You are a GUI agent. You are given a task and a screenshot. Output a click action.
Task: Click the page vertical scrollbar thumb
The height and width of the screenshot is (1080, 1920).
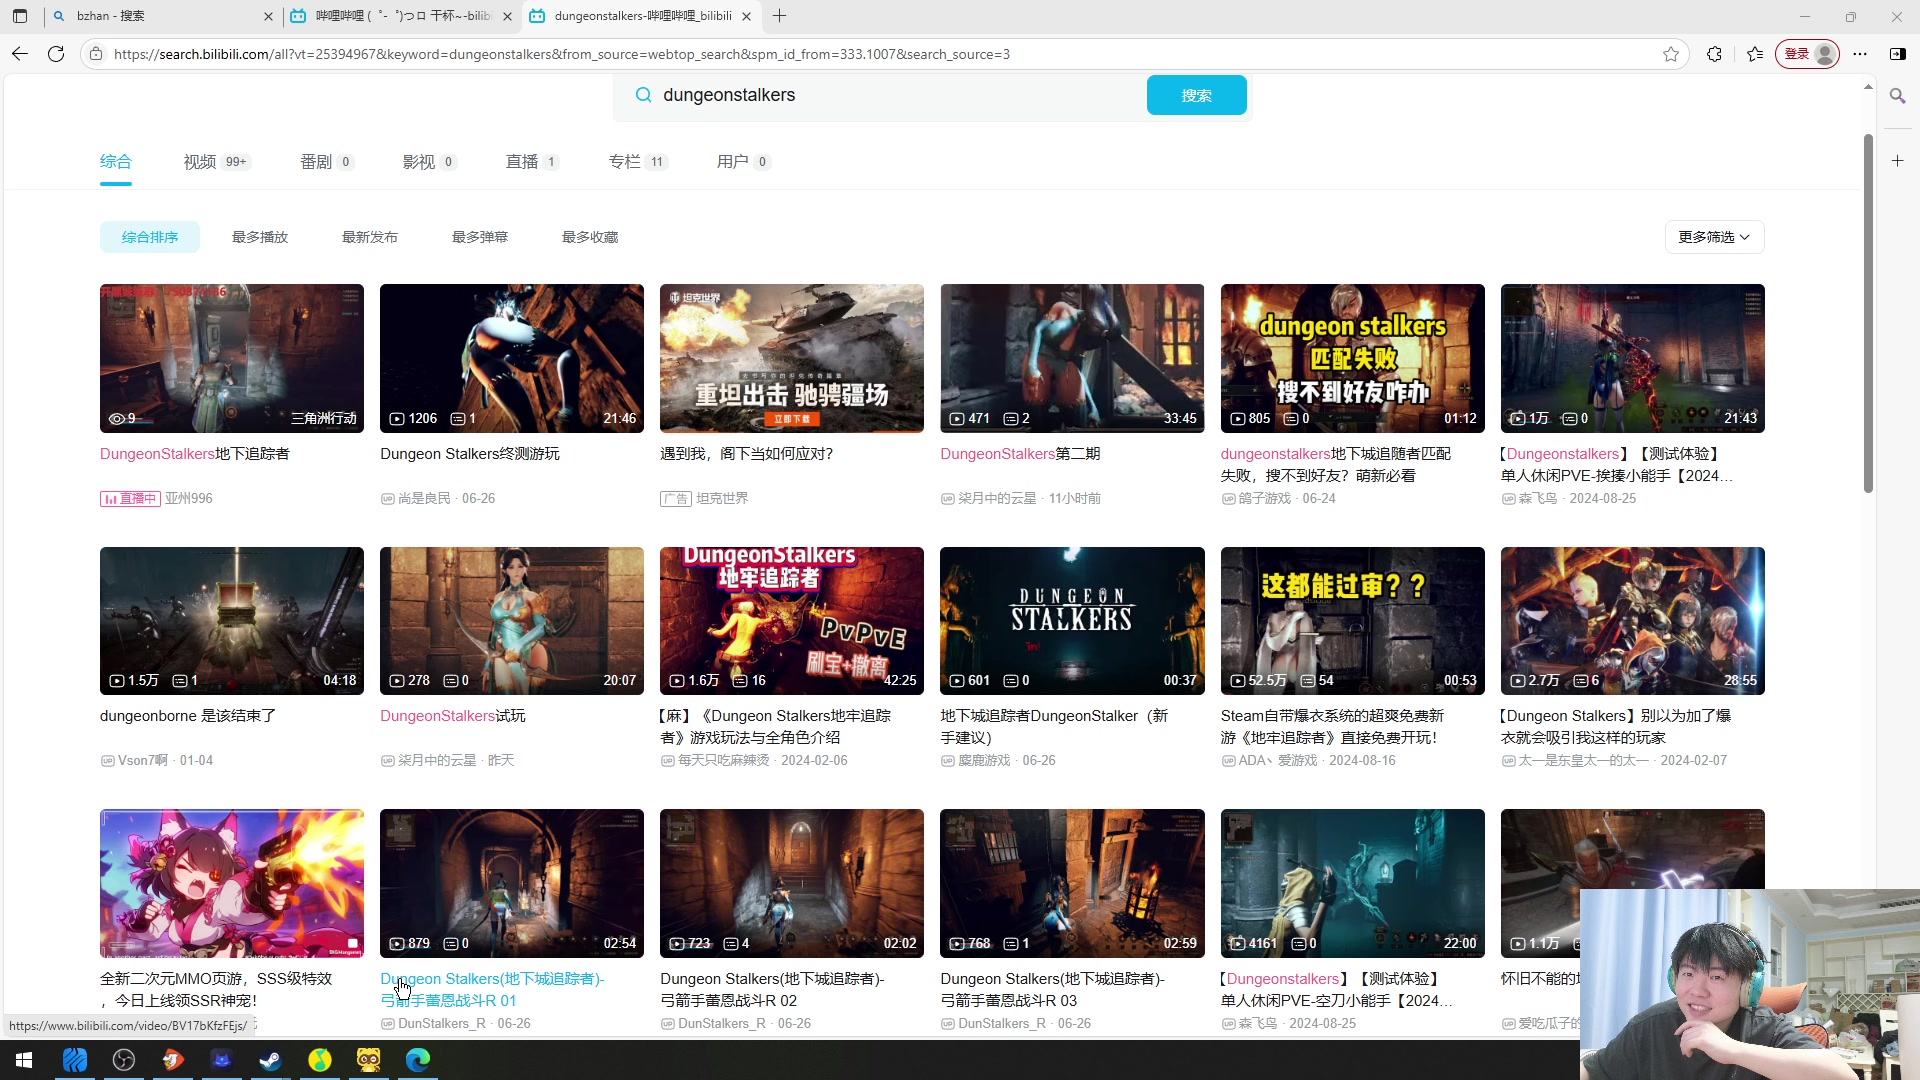(1868, 313)
